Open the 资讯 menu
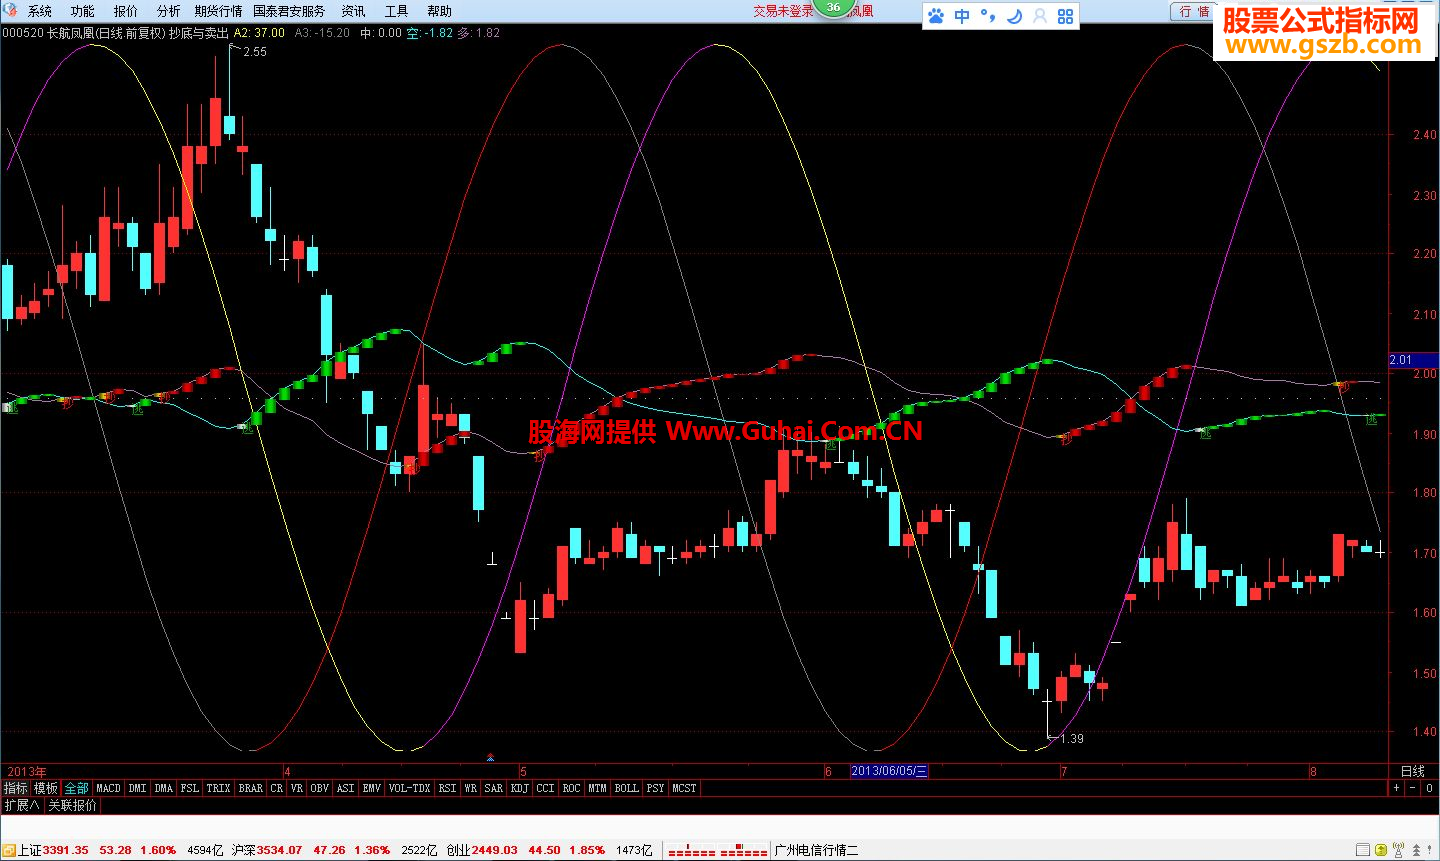The image size is (1440, 861). coord(353,11)
